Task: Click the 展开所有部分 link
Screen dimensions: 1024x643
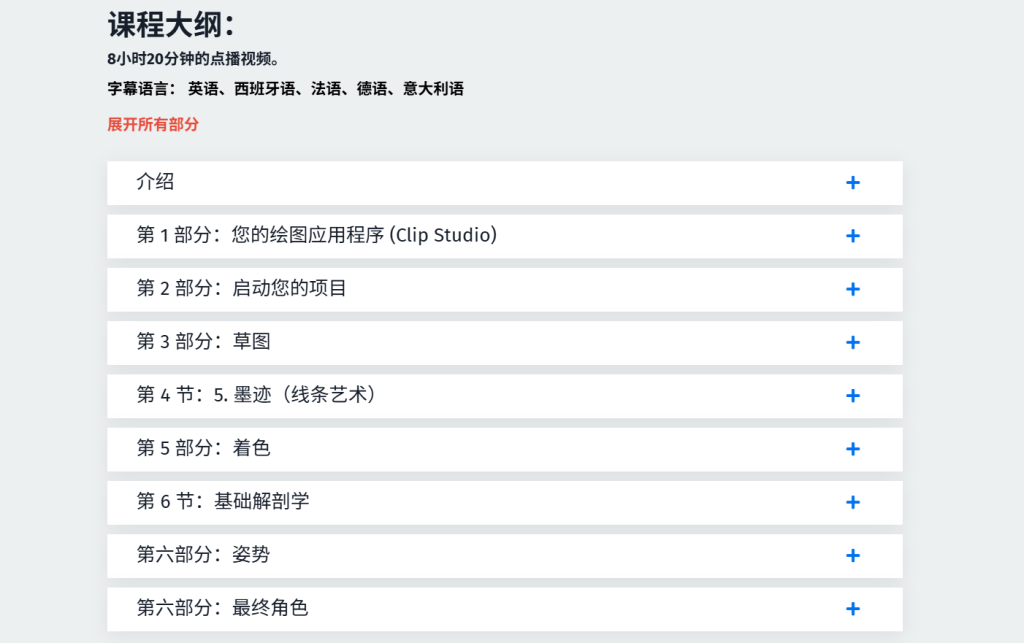Action: 153,125
